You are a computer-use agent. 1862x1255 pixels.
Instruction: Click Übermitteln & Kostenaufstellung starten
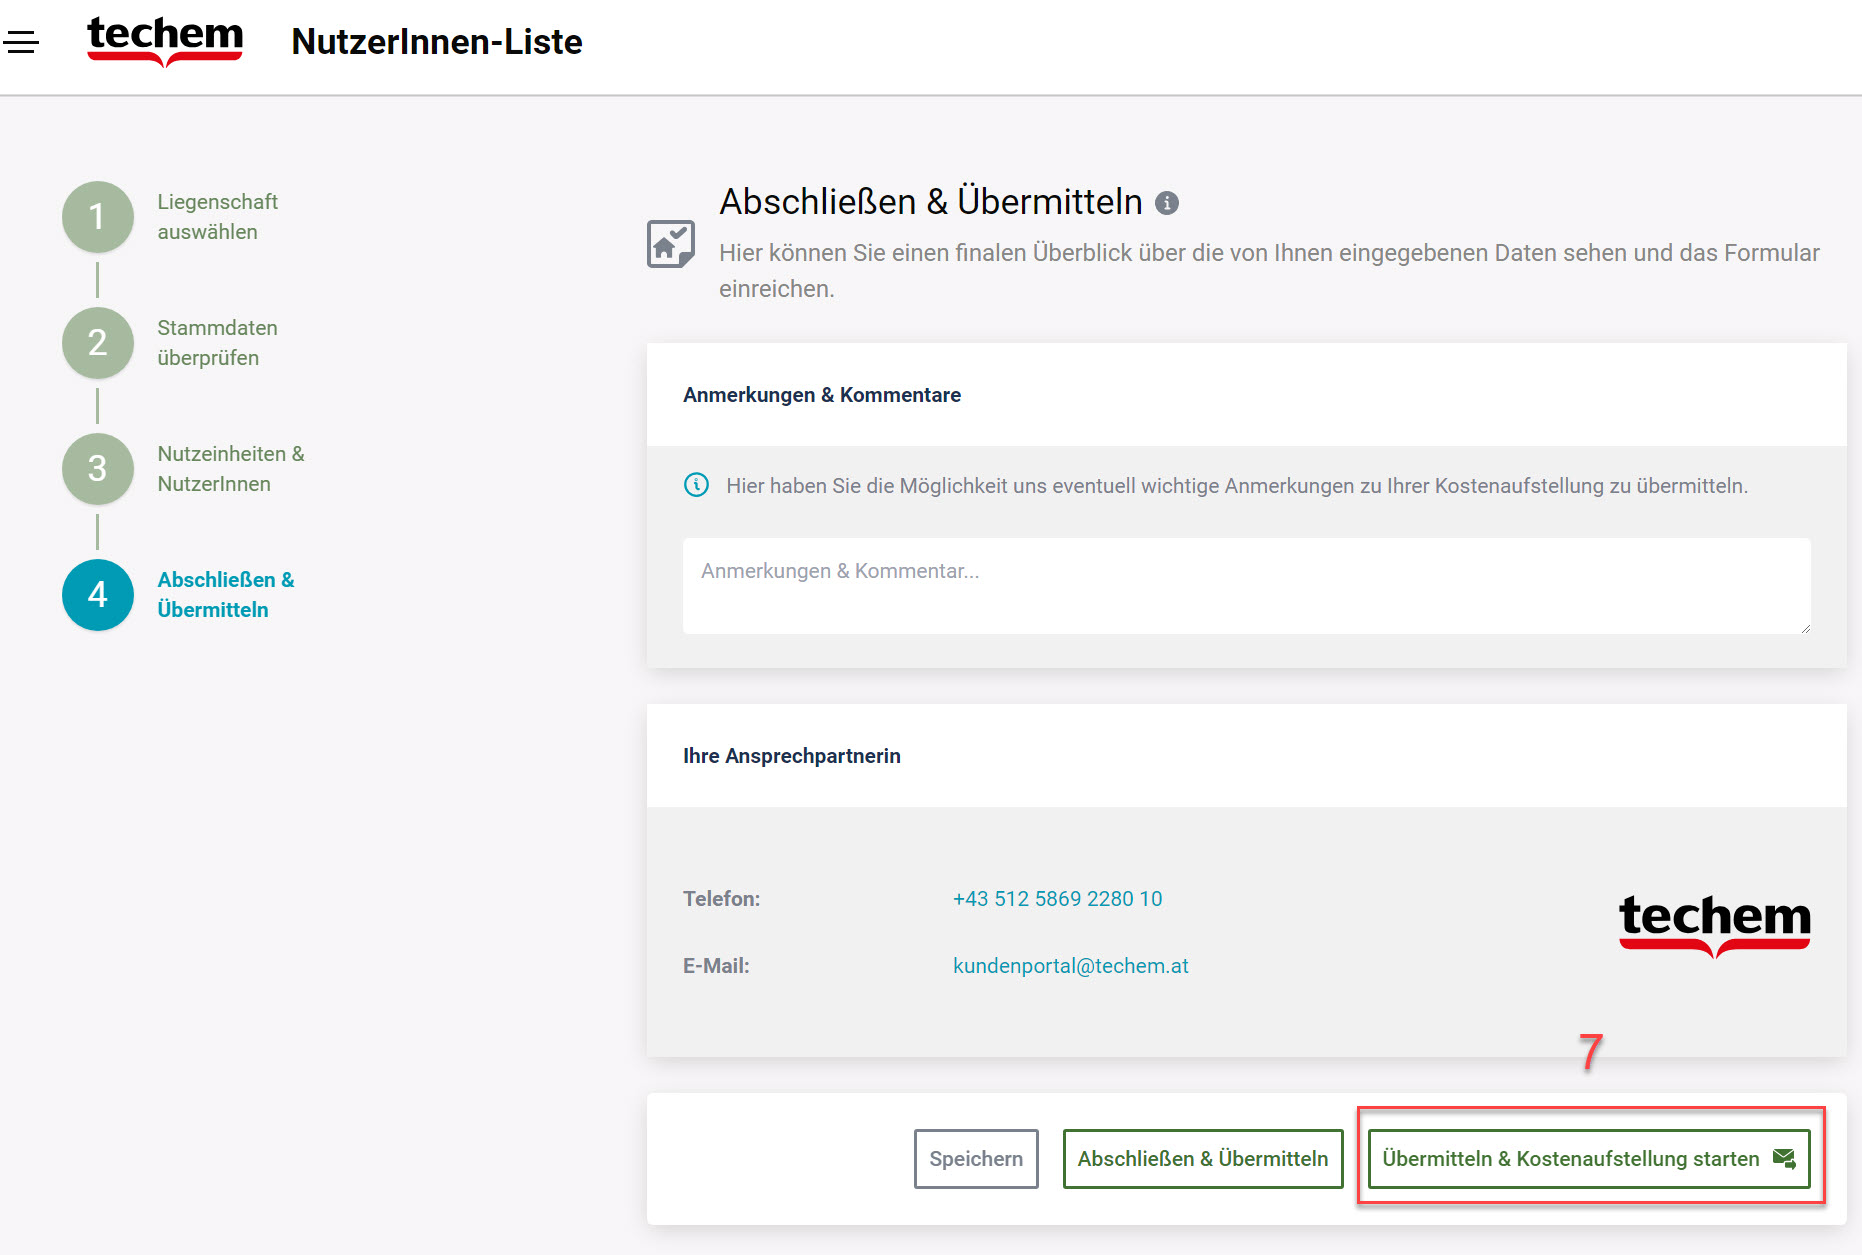[1570, 1159]
